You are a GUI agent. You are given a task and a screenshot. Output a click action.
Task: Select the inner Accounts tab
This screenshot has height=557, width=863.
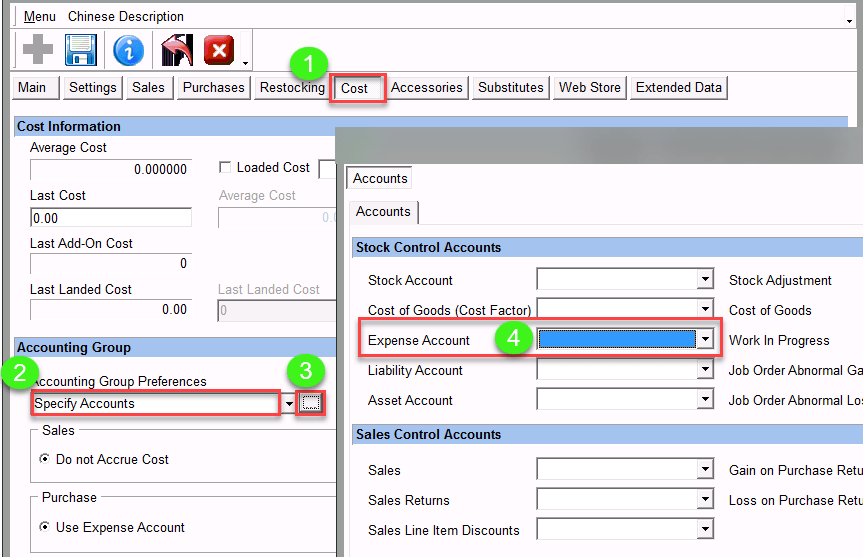384,212
